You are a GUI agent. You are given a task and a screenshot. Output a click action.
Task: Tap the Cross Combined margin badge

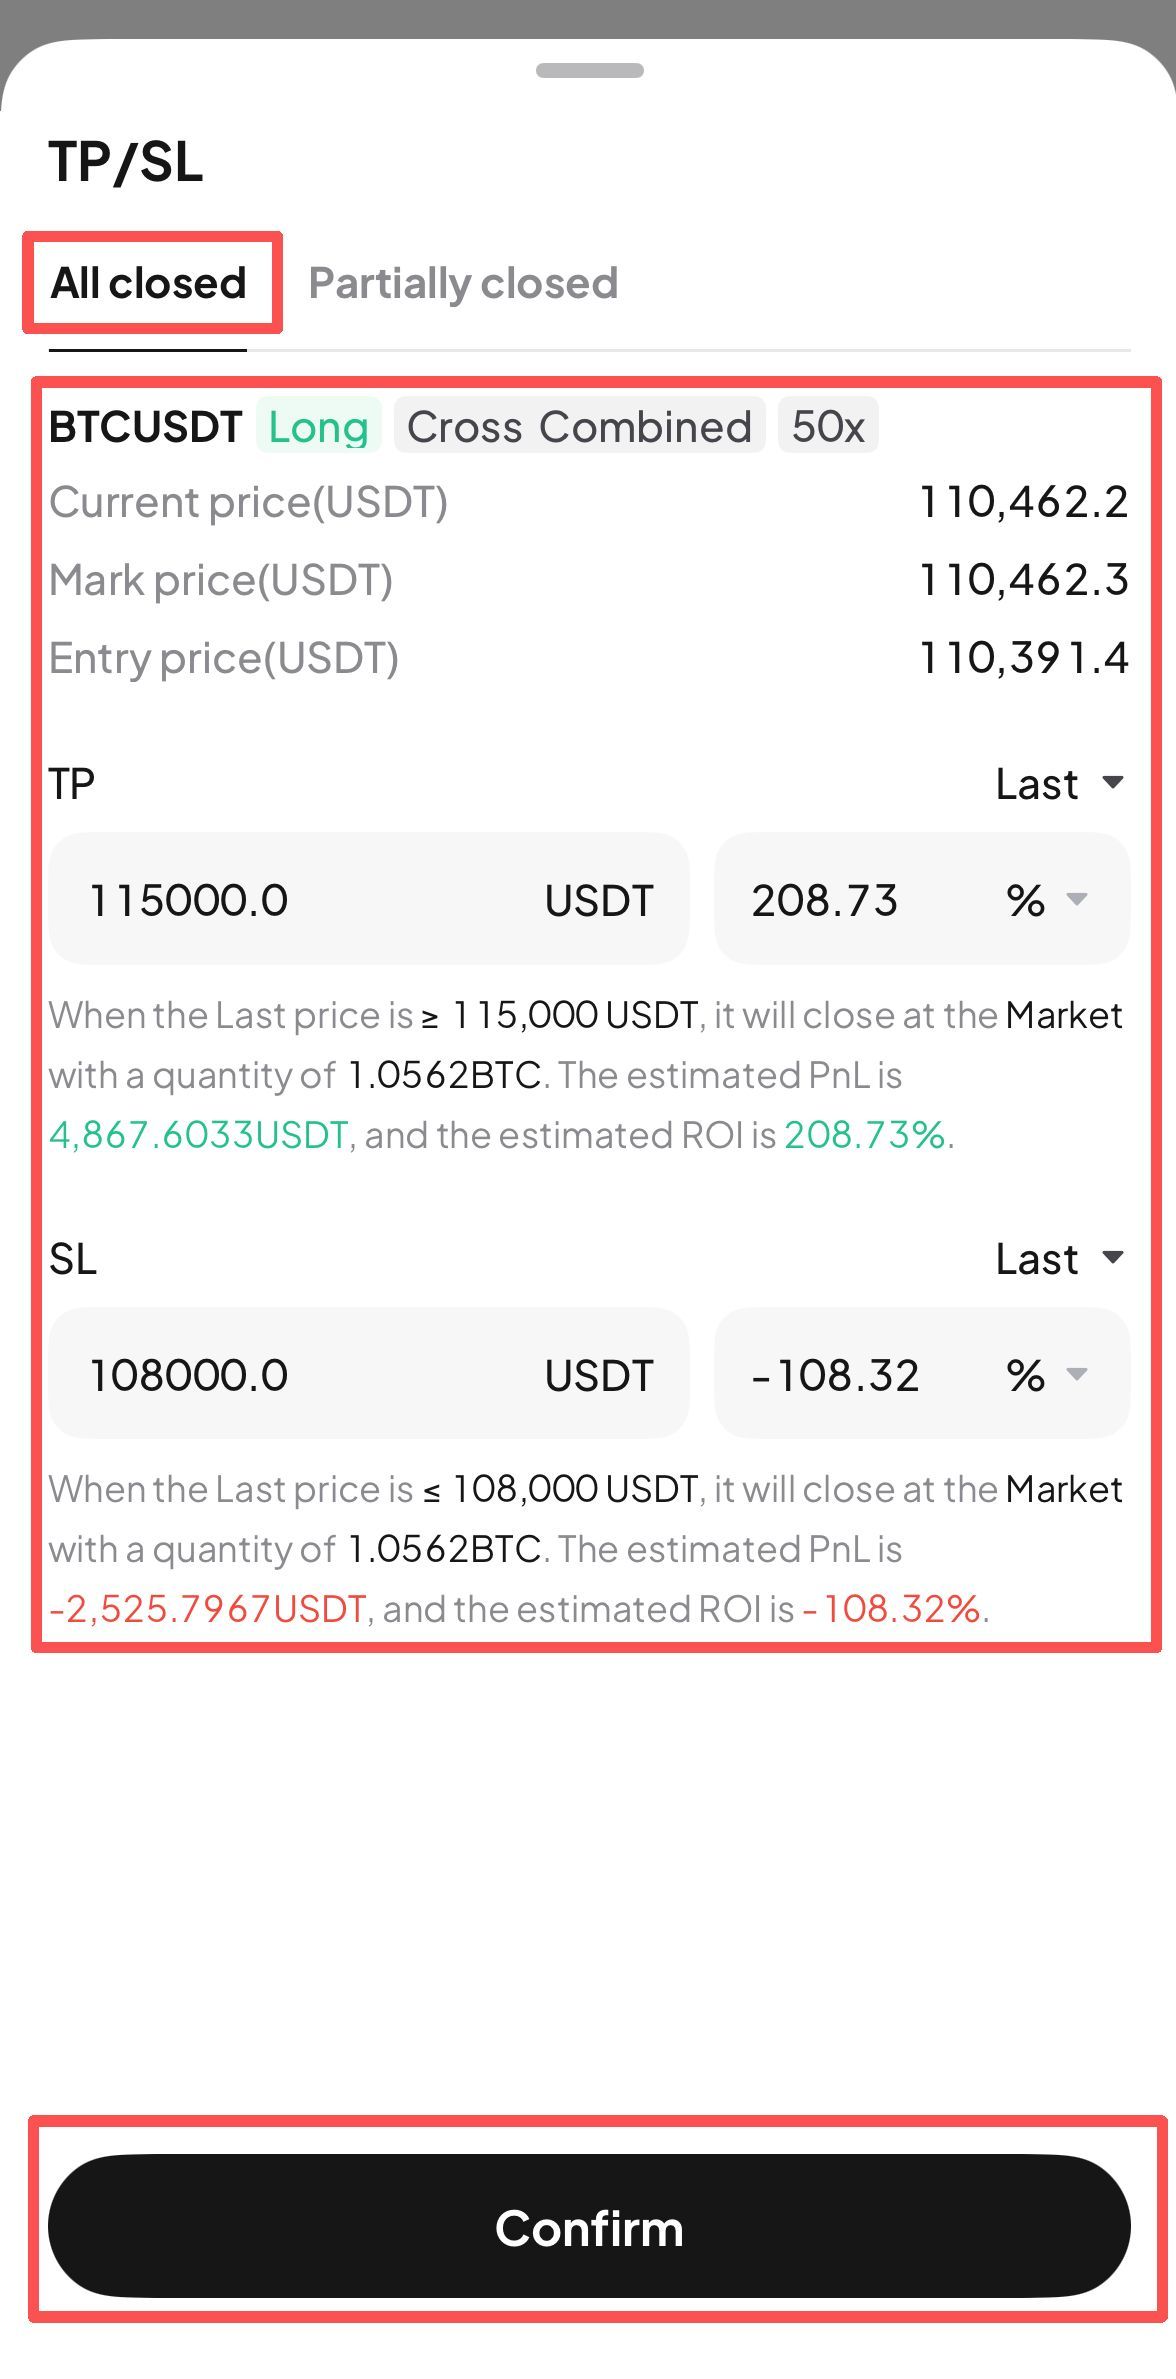579,426
